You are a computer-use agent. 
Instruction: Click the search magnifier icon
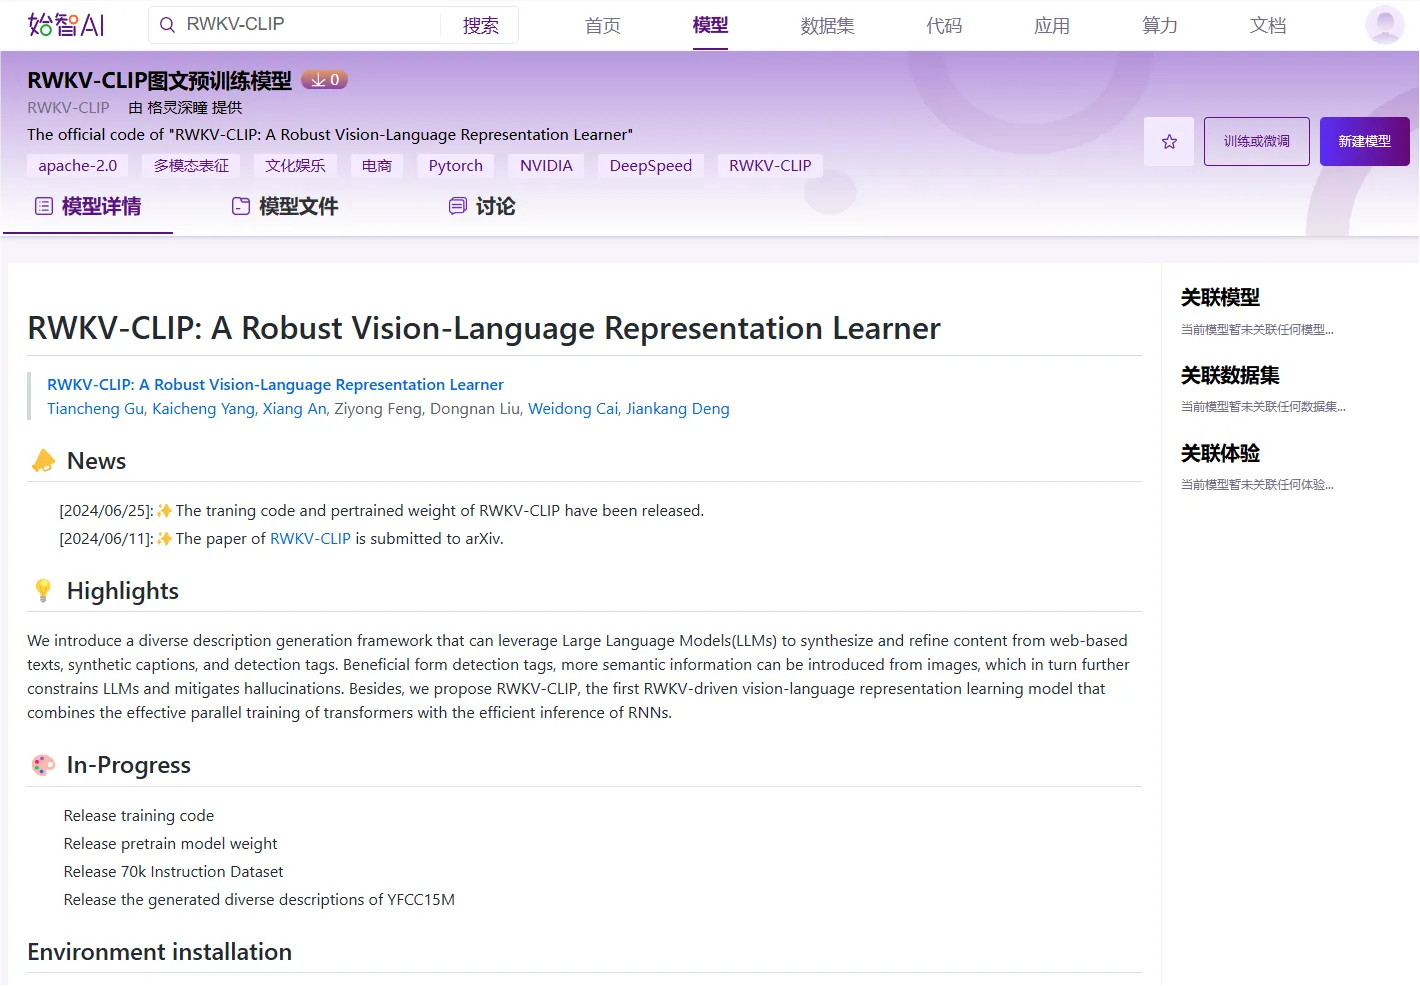168,25
